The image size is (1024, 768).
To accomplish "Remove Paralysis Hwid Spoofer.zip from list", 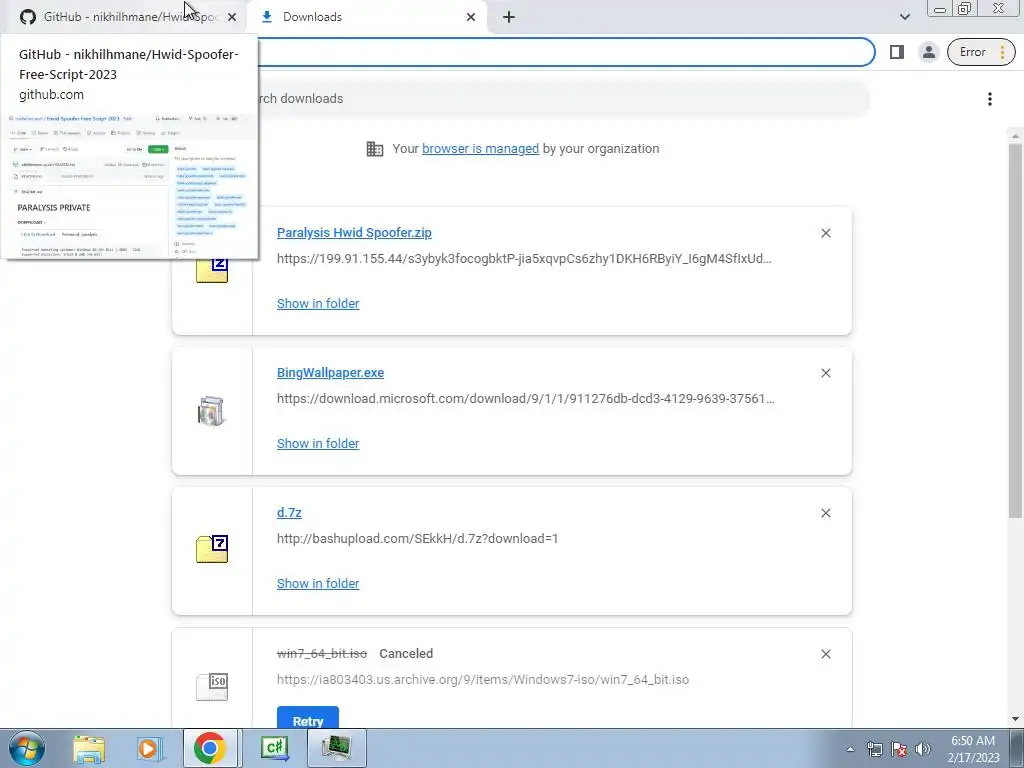I will (825, 233).
